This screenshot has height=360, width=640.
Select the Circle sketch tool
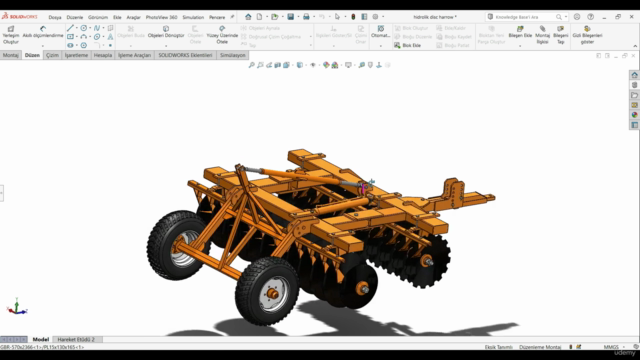coord(84,28)
